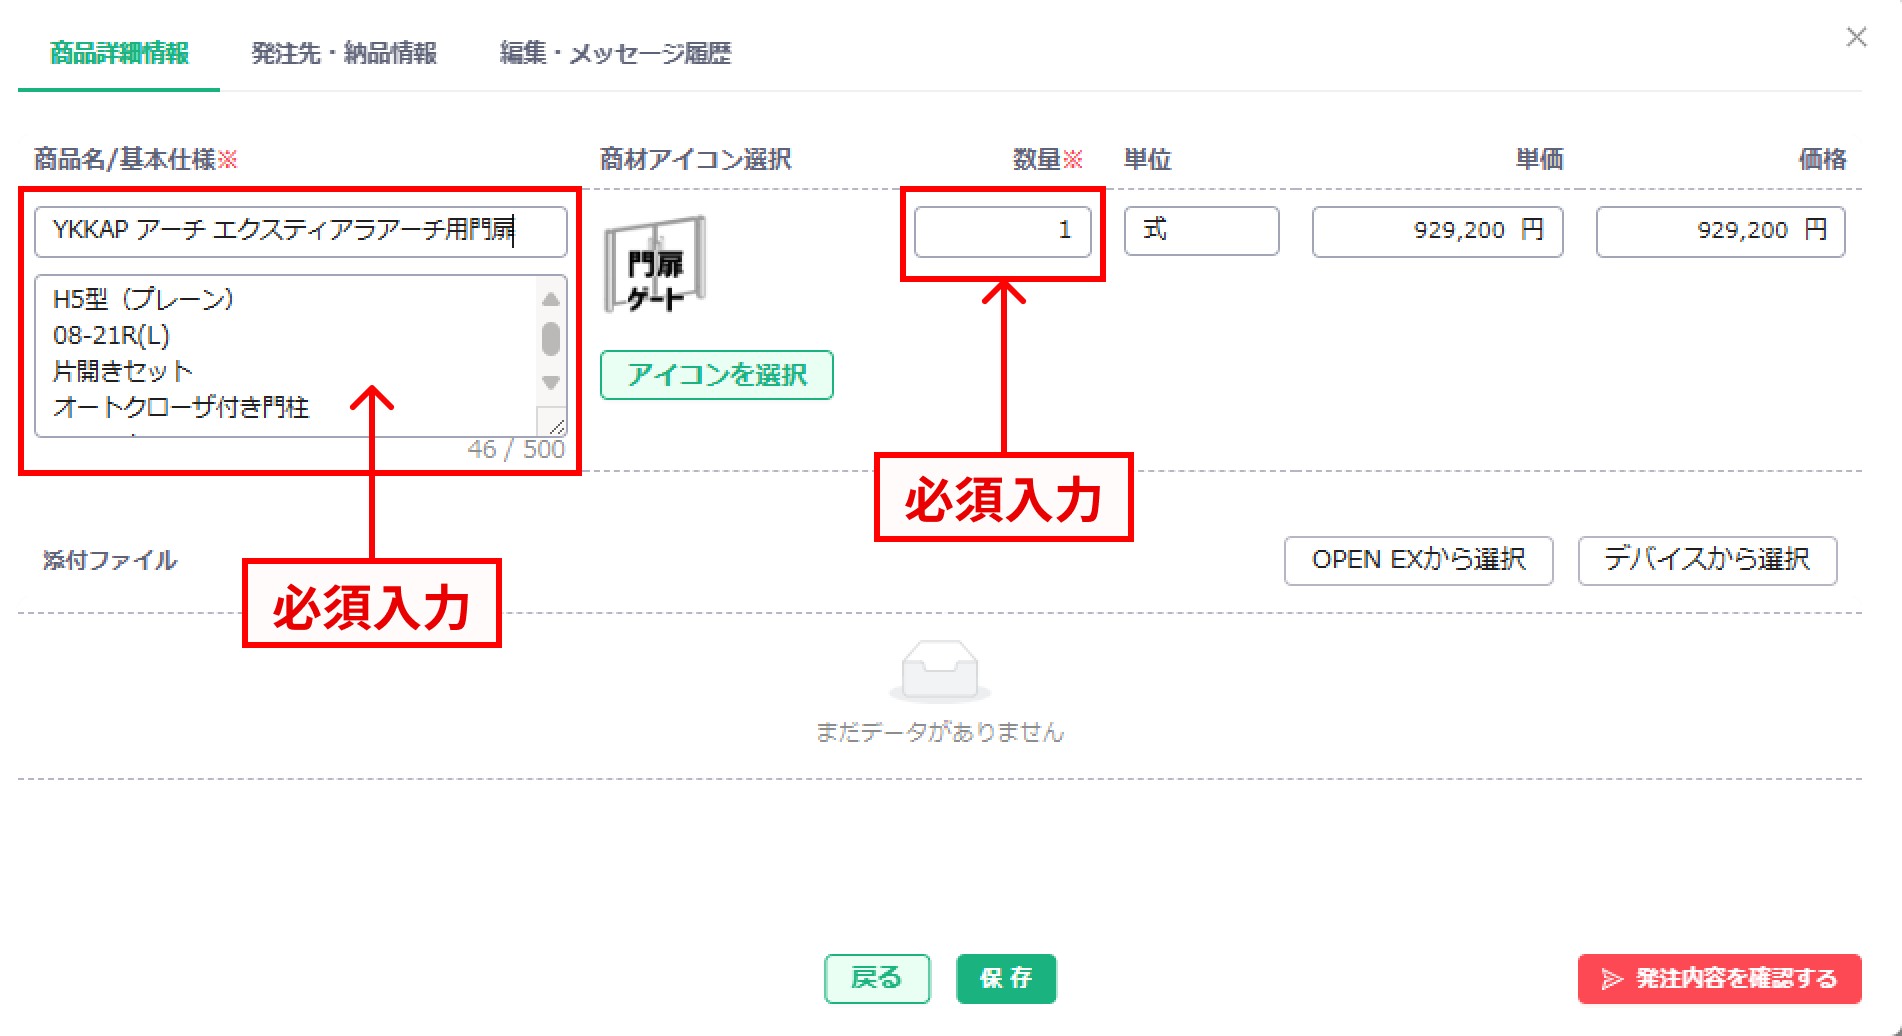Click the オートクローザ付き門柱 text line
This screenshot has width=1902, height=1036.
[181, 407]
